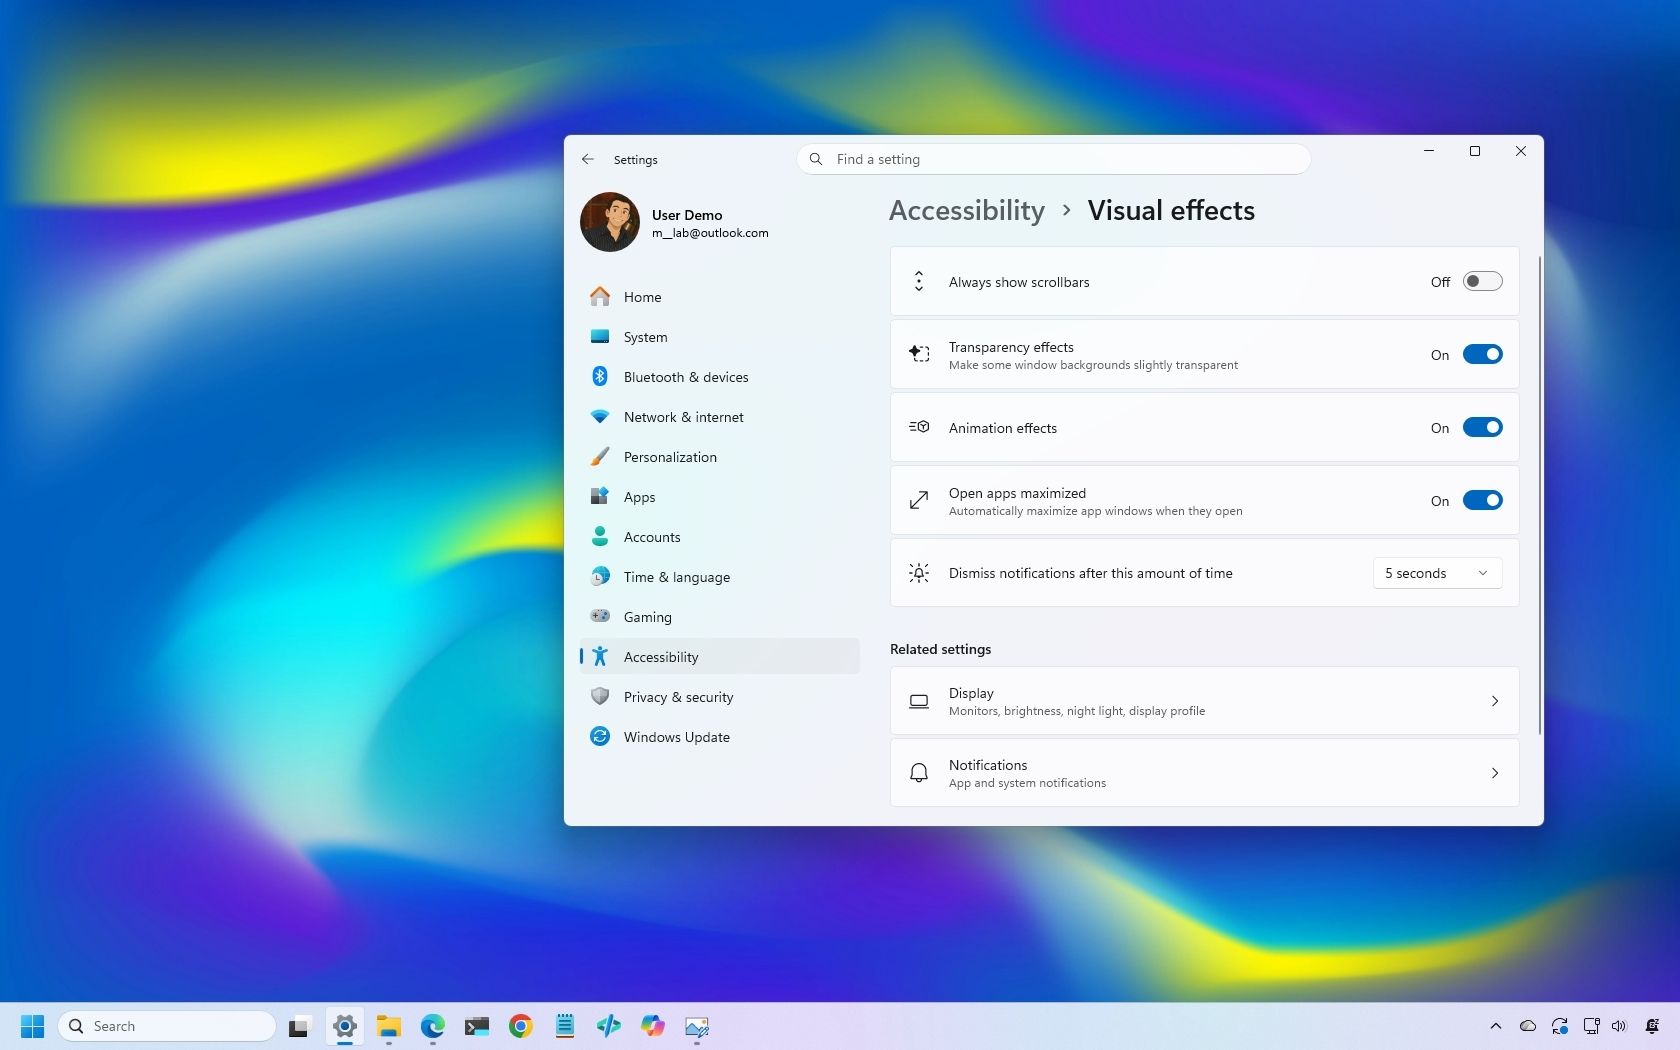Open Notifications related settings
The height and width of the screenshot is (1050, 1680).
point(1204,773)
